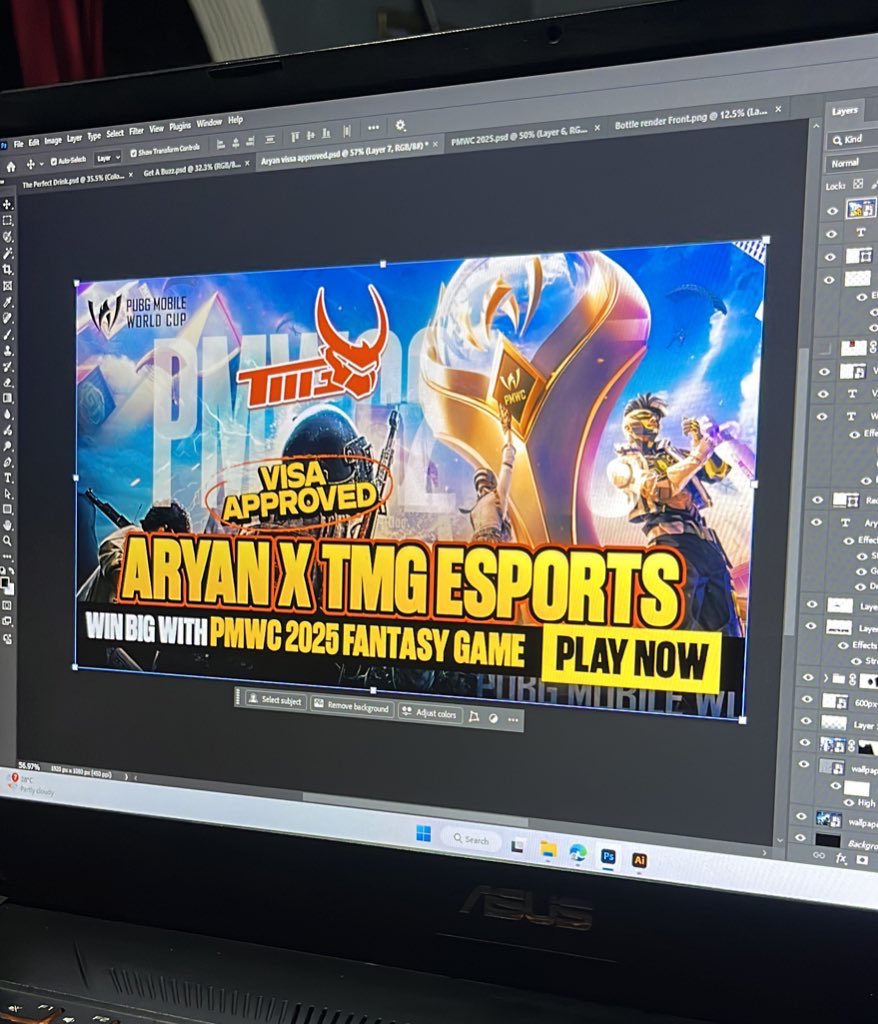
Task: Select the Gradient tool
Action: [x=7, y=398]
